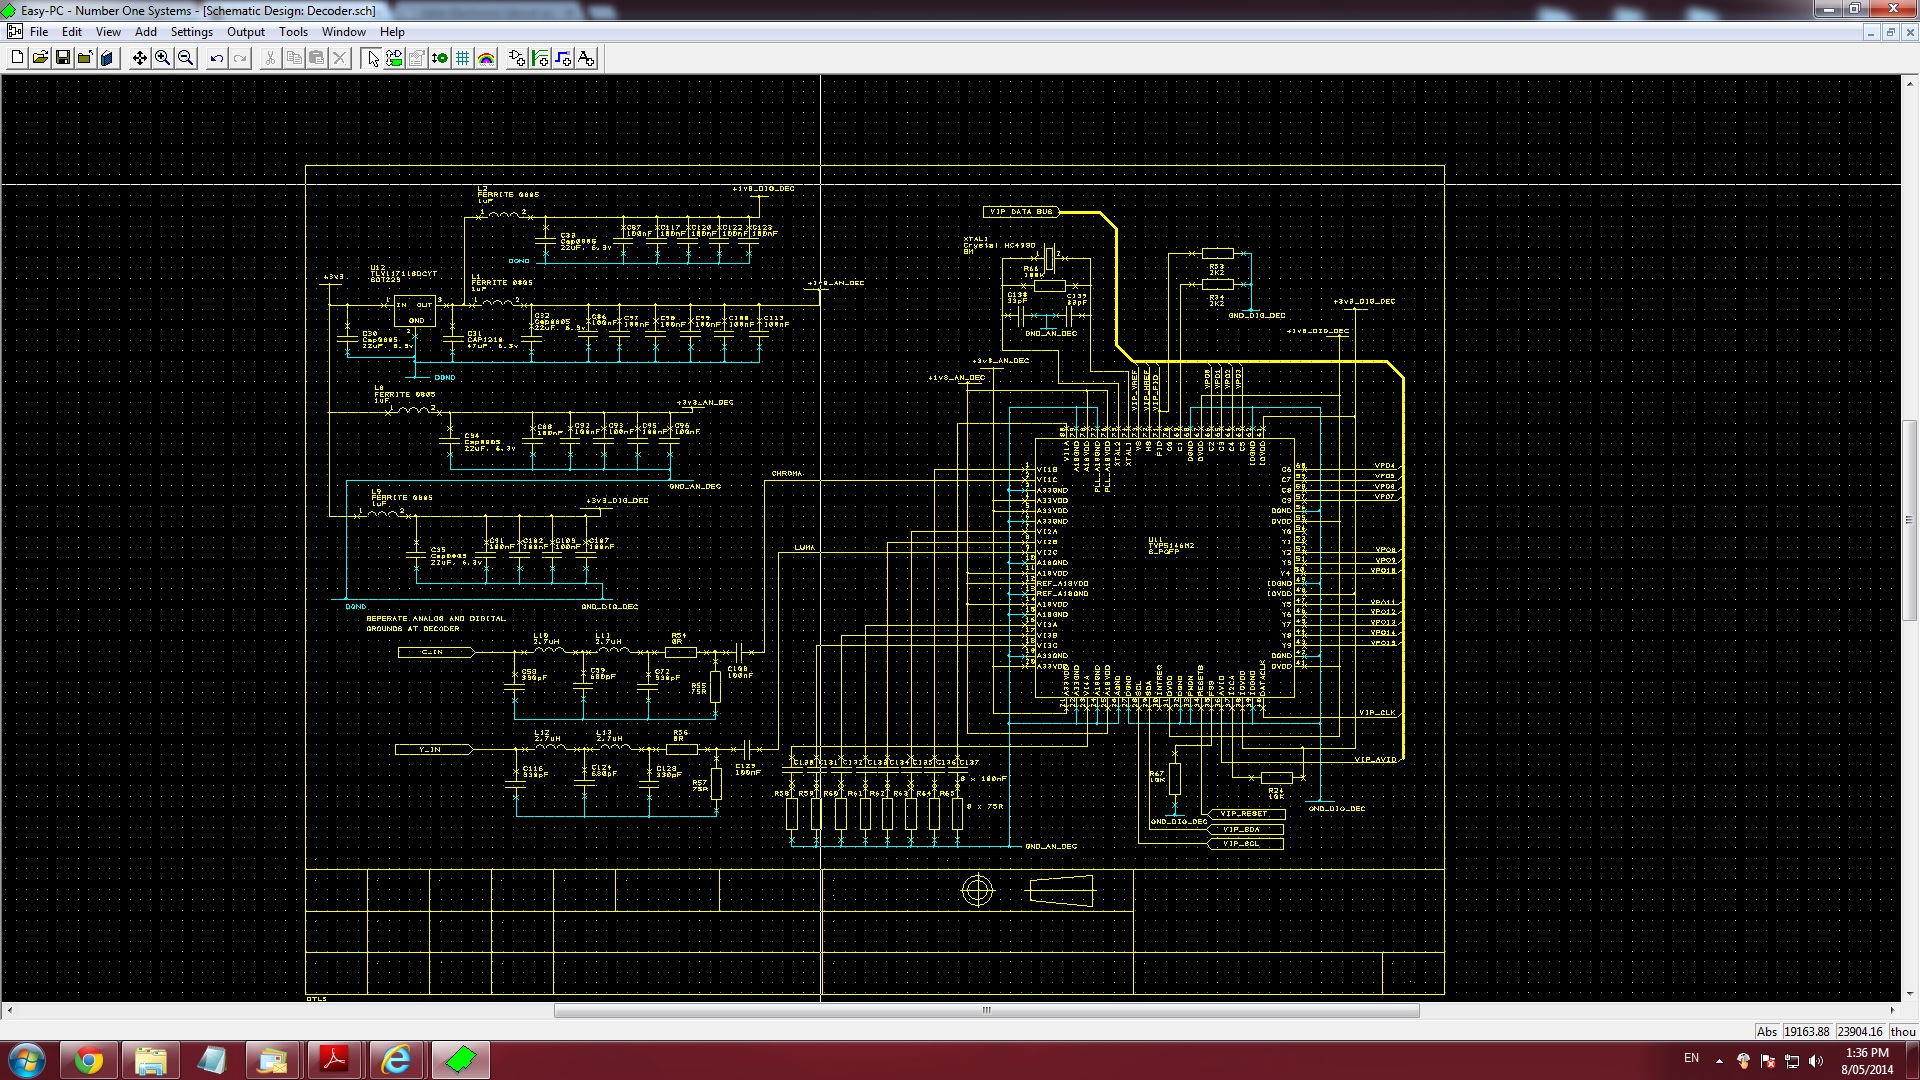Viewport: 1920px width, 1080px height.
Task: Open the Settings menu
Action: [191, 32]
